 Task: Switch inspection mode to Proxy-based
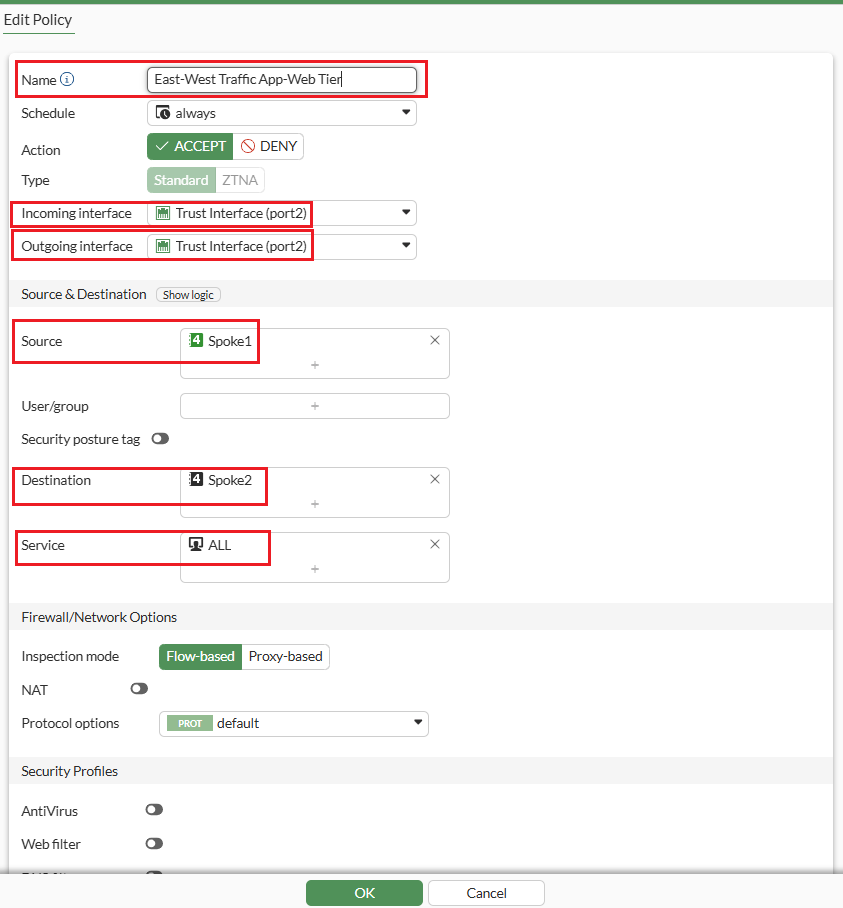coord(286,657)
